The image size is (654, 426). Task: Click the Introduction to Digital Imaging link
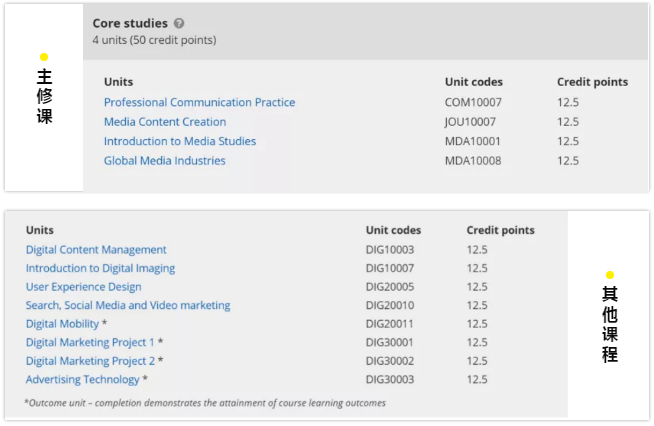click(100, 268)
